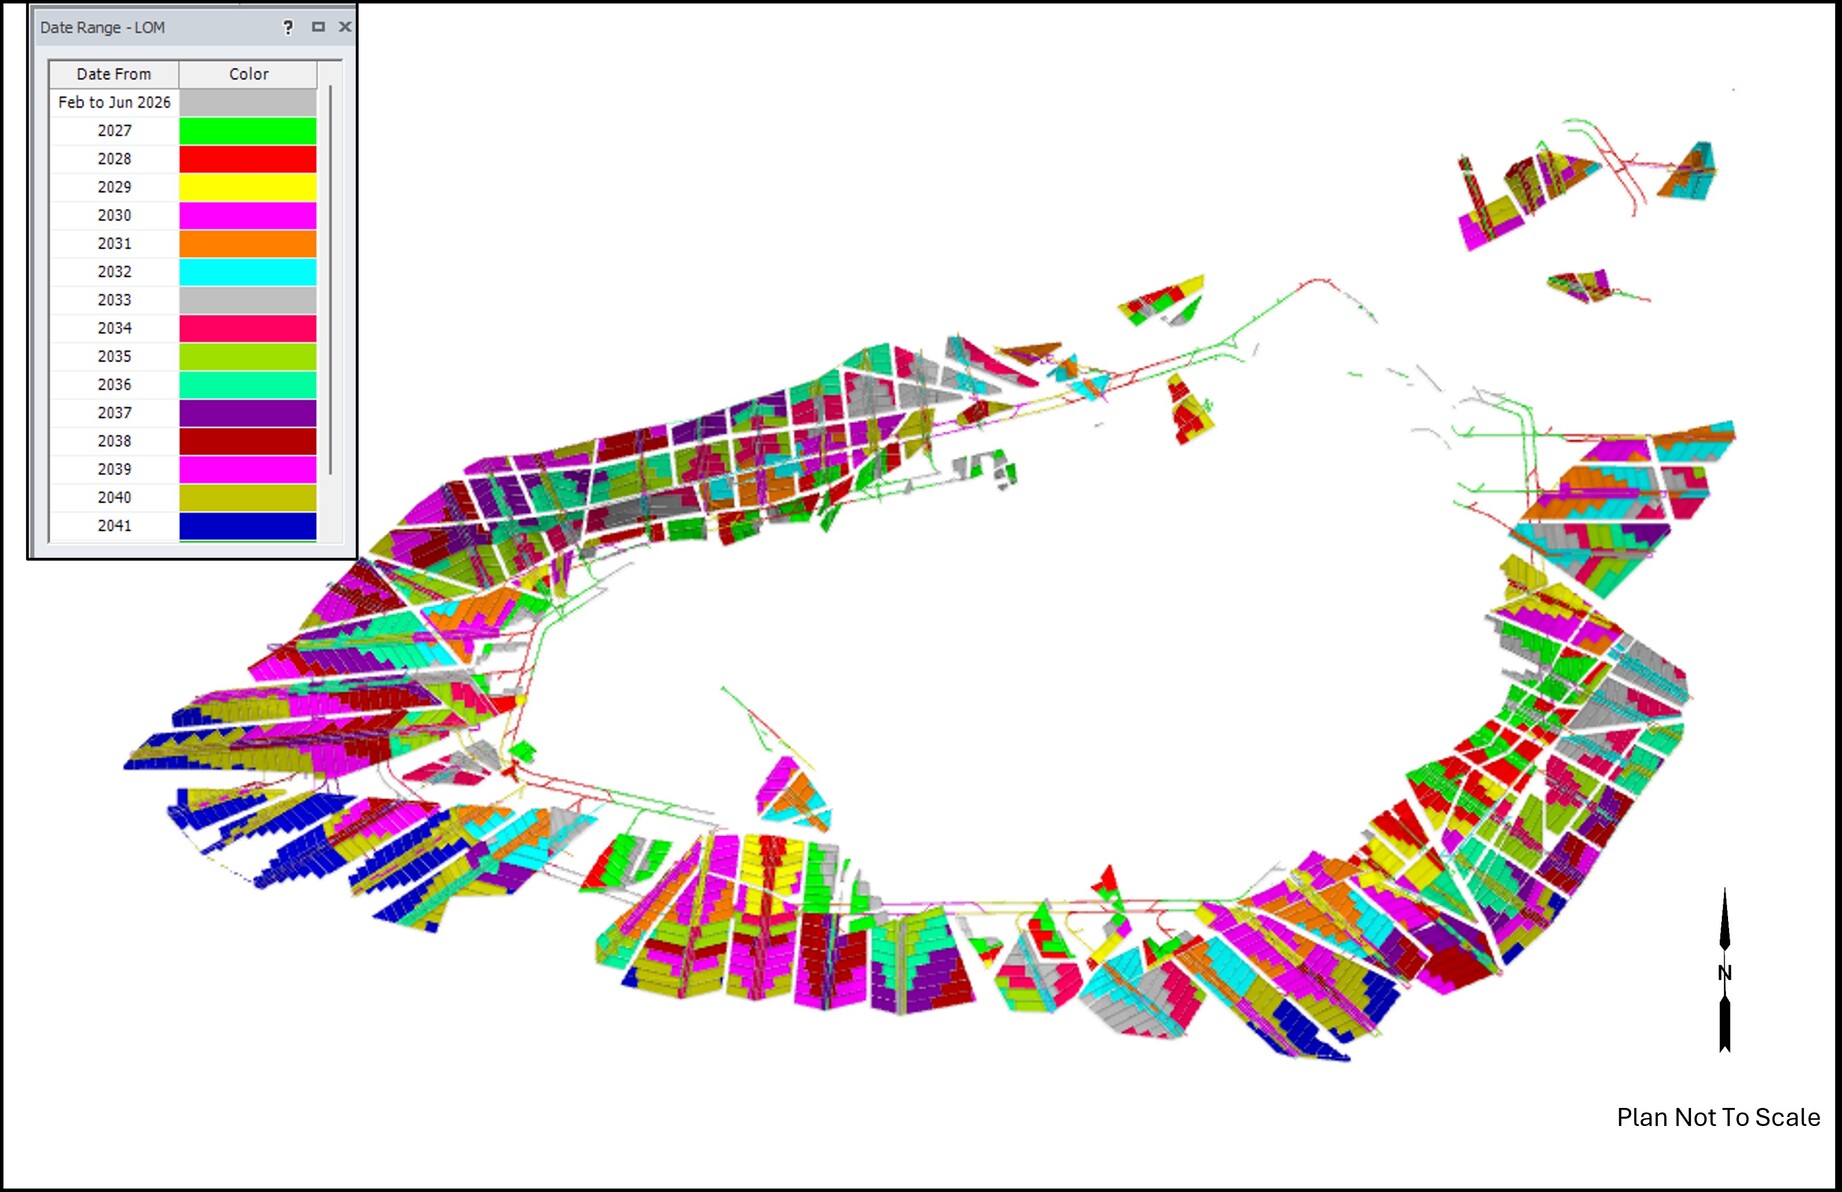Select the 2036 date row
Viewport: 1842px width, 1192px height.
coord(183,384)
